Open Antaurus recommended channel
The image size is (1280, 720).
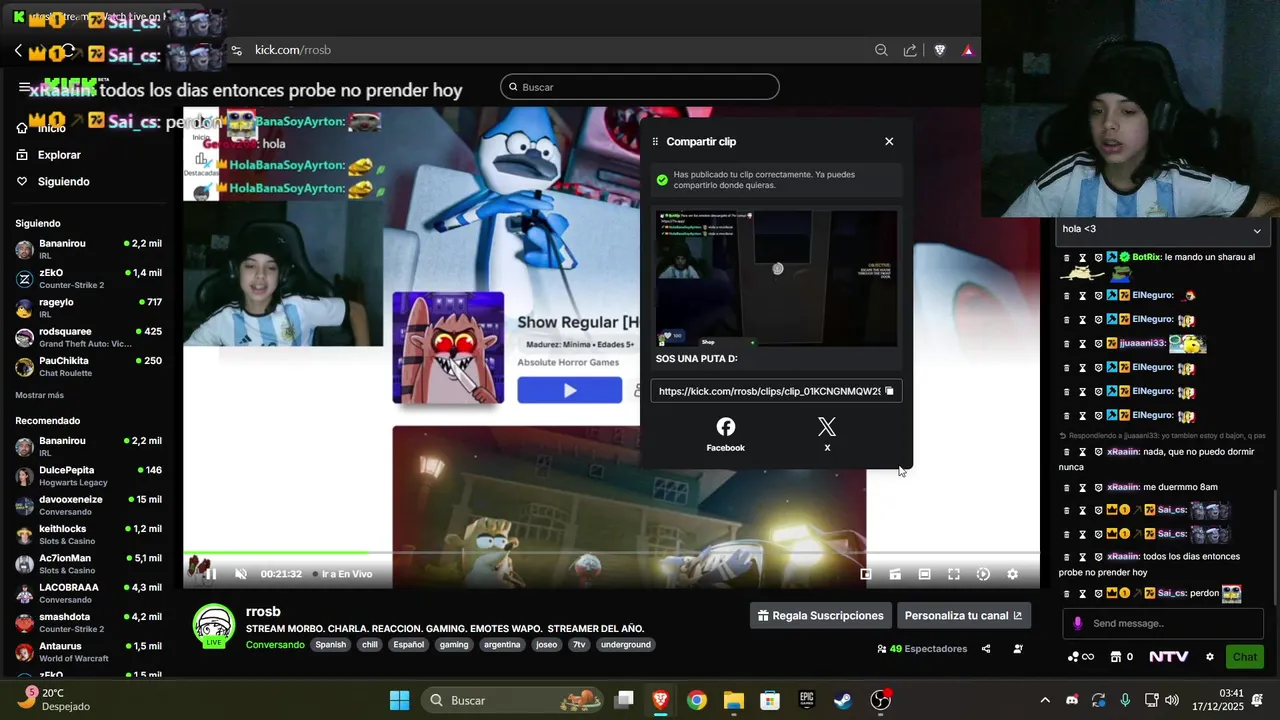pyautogui.click(x=89, y=652)
